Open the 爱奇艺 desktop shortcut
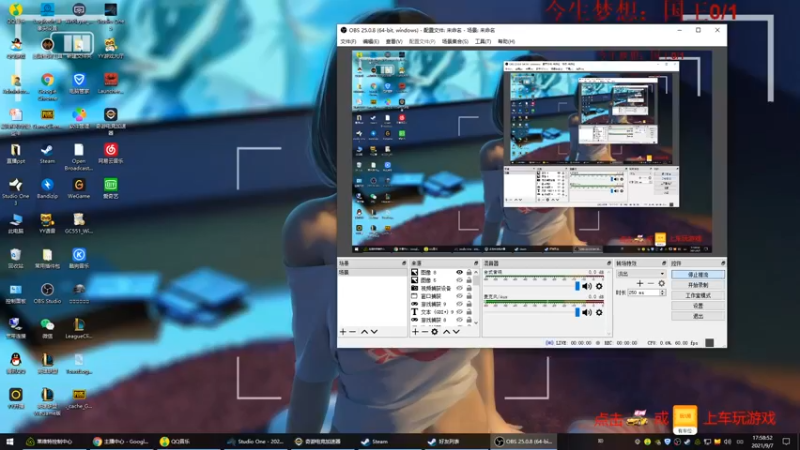The image size is (800, 450). pos(111,189)
